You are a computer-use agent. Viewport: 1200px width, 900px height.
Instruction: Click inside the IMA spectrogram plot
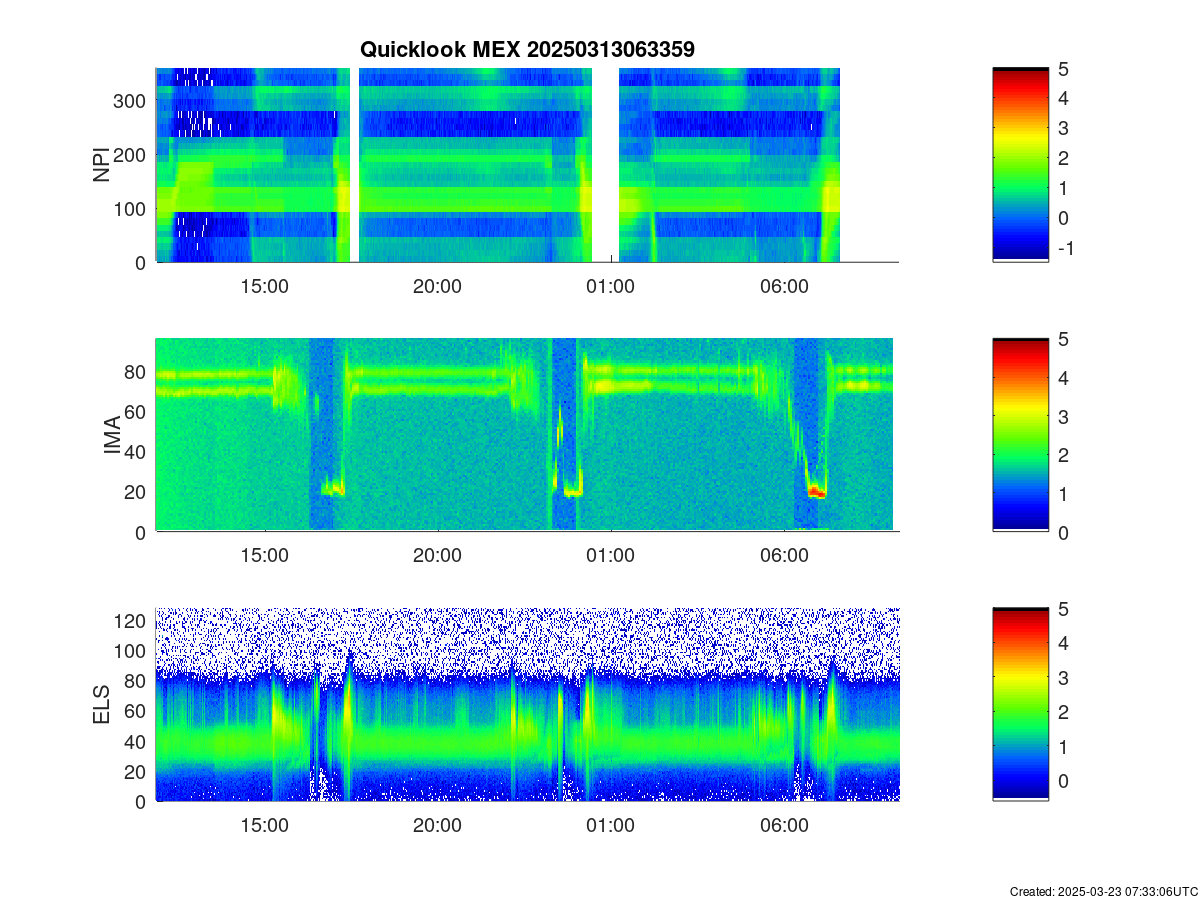527,435
